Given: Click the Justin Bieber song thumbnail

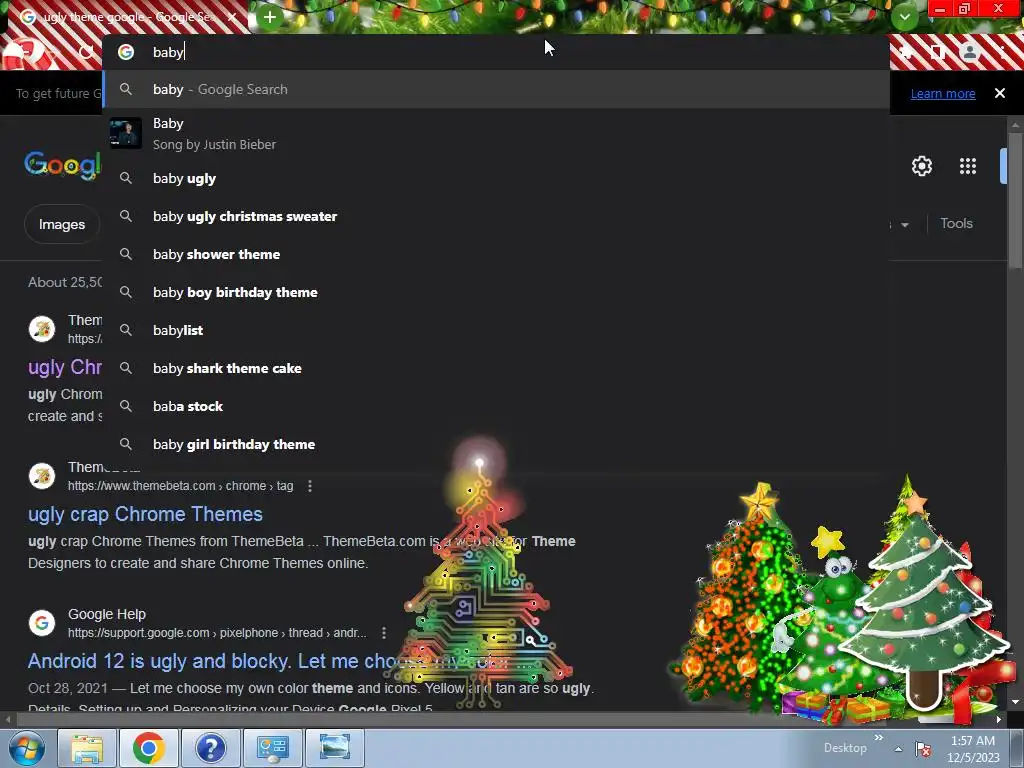Looking at the screenshot, I should click(125, 133).
